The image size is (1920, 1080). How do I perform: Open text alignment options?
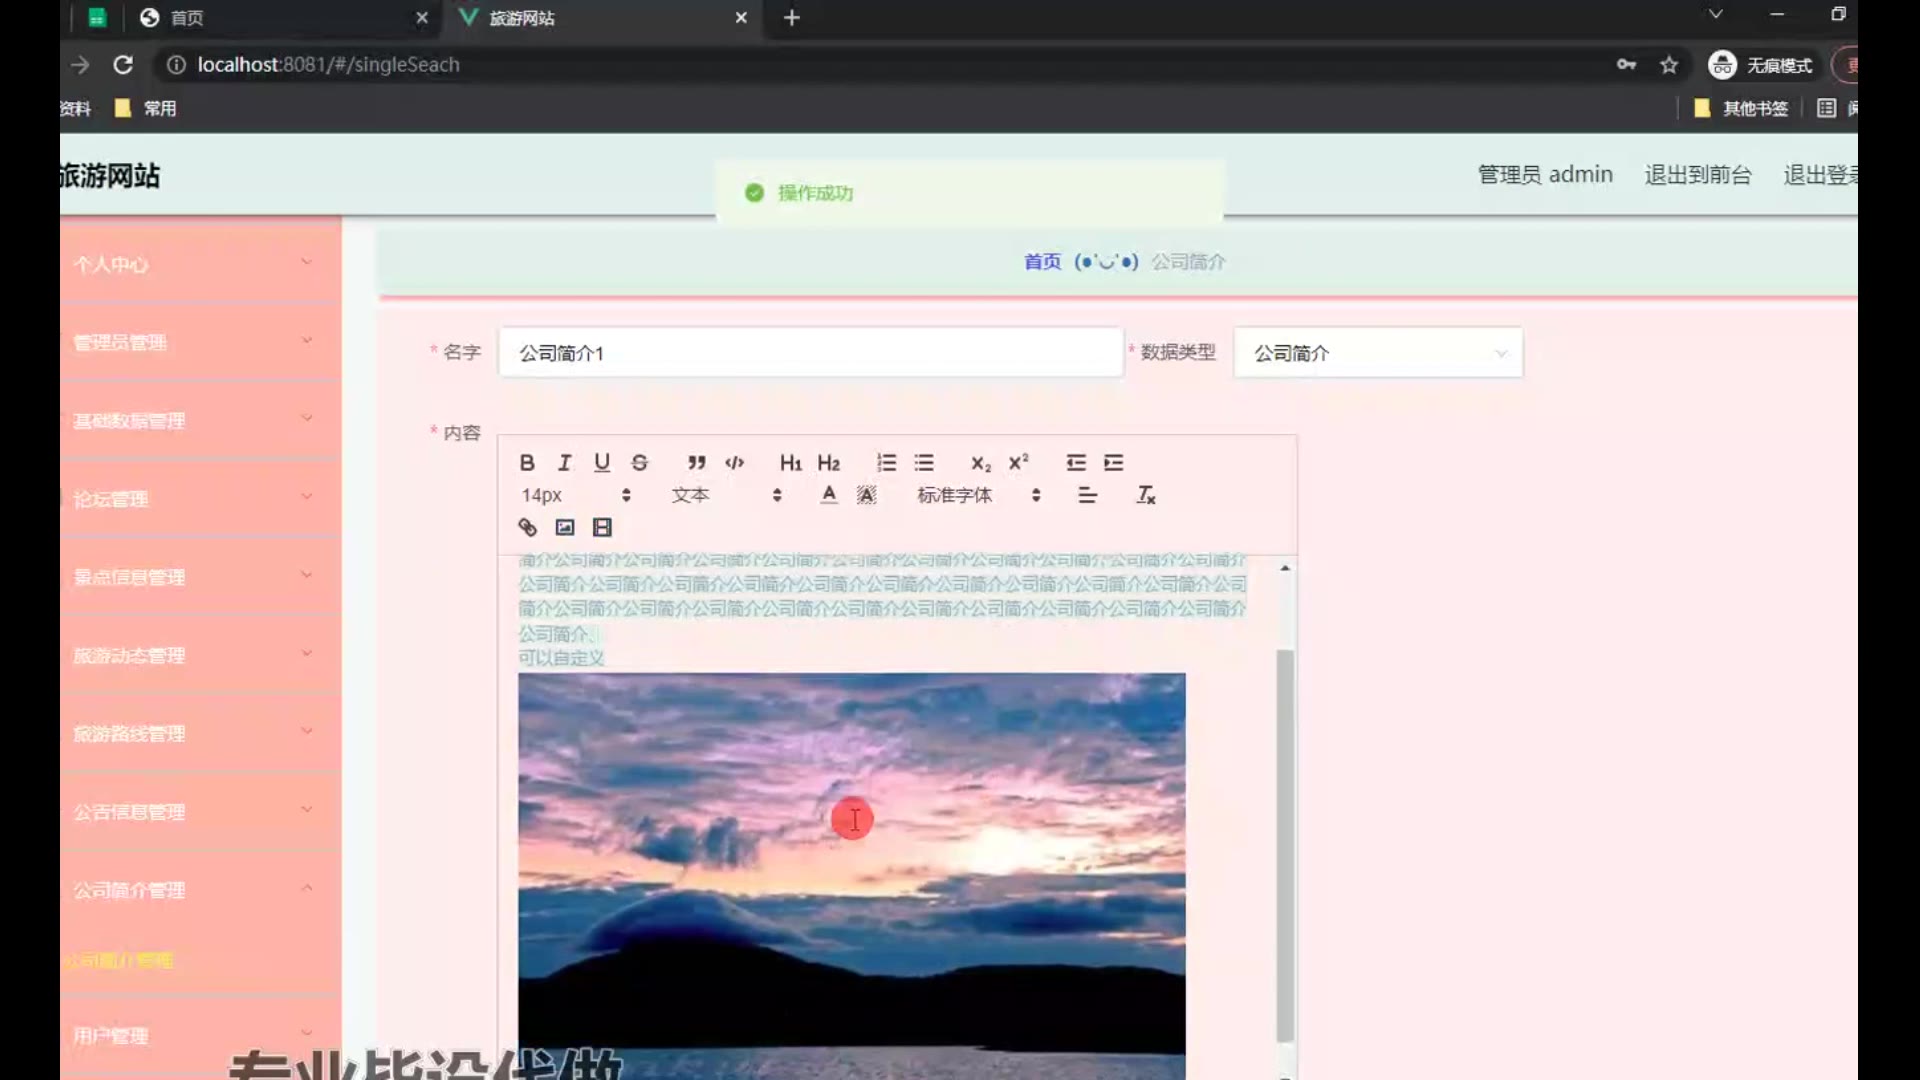click(x=1087, y=495)
